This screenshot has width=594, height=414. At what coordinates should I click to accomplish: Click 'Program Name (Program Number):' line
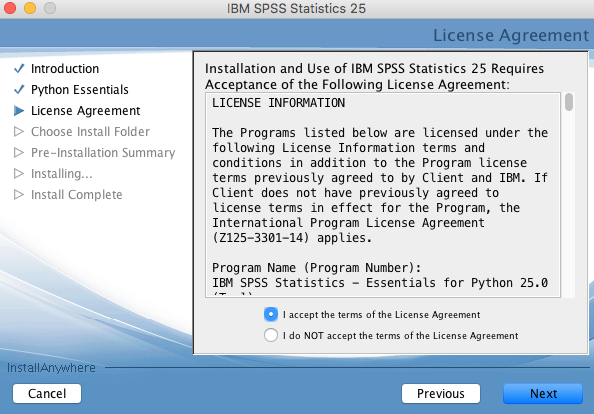click(x=316, y=268)
